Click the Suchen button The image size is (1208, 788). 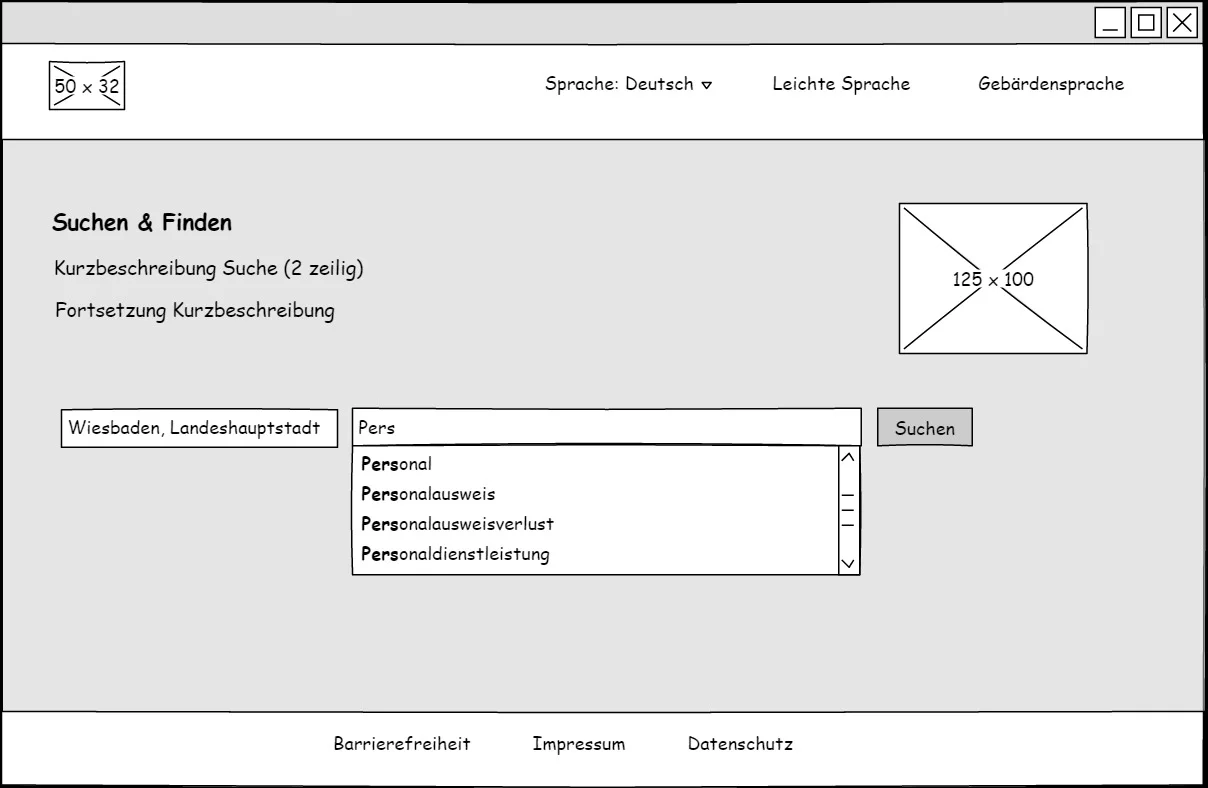pyautogui.click(x=925, y=428)
